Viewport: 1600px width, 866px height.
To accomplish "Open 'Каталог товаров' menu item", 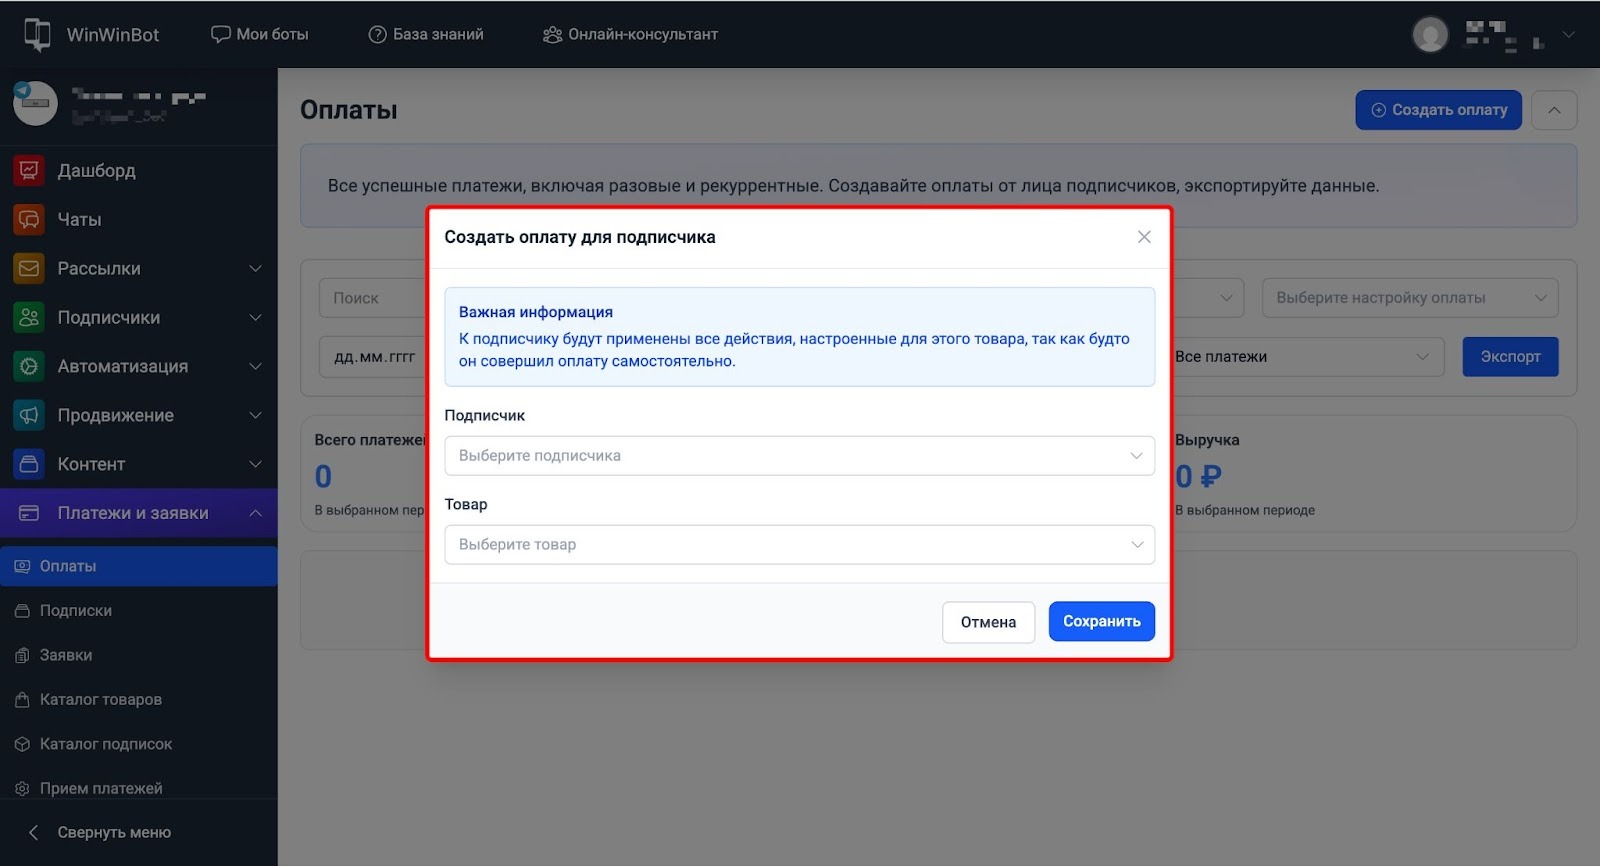I will [100, 700].
